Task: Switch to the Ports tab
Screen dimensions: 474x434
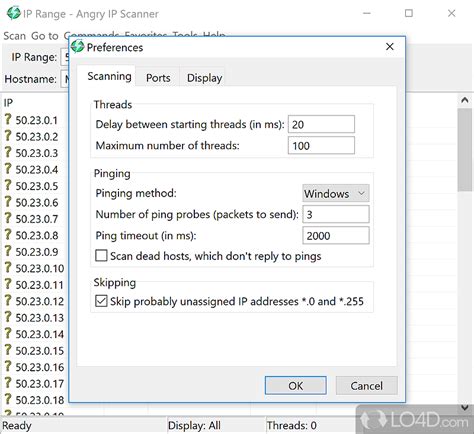Action: click(158, 78)
